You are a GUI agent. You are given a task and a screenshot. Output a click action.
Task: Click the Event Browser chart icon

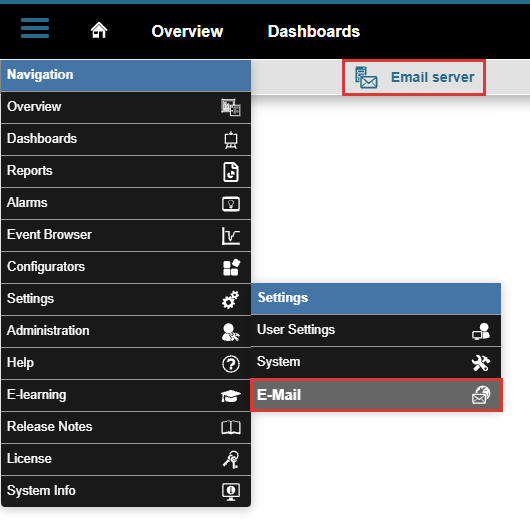tap(231, 236)
